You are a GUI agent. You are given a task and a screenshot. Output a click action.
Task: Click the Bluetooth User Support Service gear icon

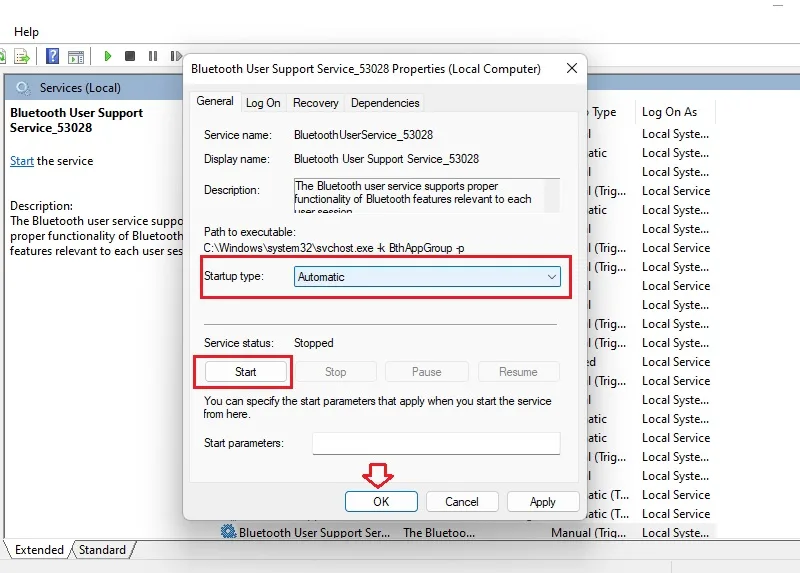[228, 532]
